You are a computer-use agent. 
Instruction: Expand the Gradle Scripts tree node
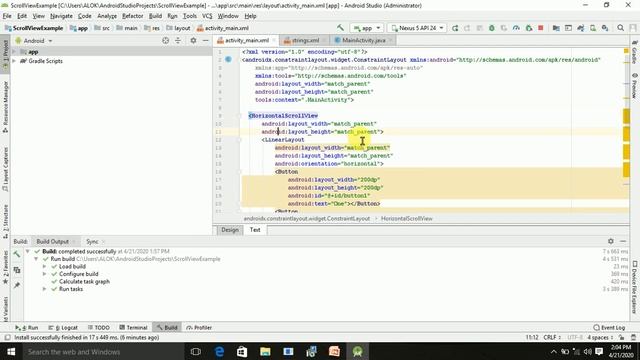14,61
